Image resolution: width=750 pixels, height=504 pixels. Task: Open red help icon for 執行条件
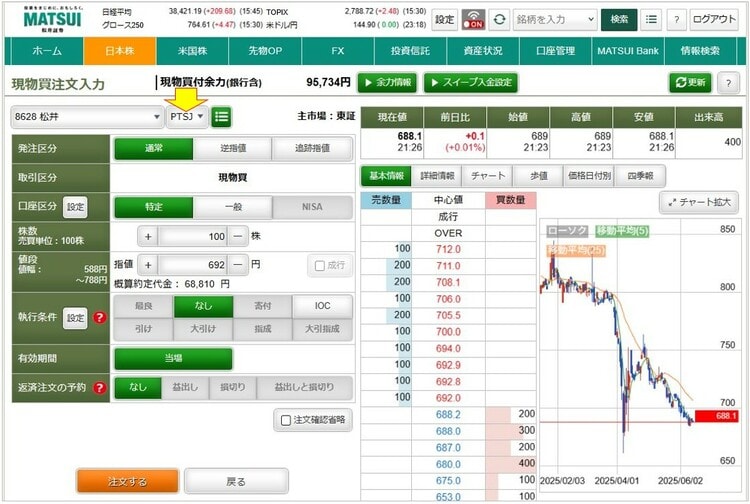click(99, 317)
